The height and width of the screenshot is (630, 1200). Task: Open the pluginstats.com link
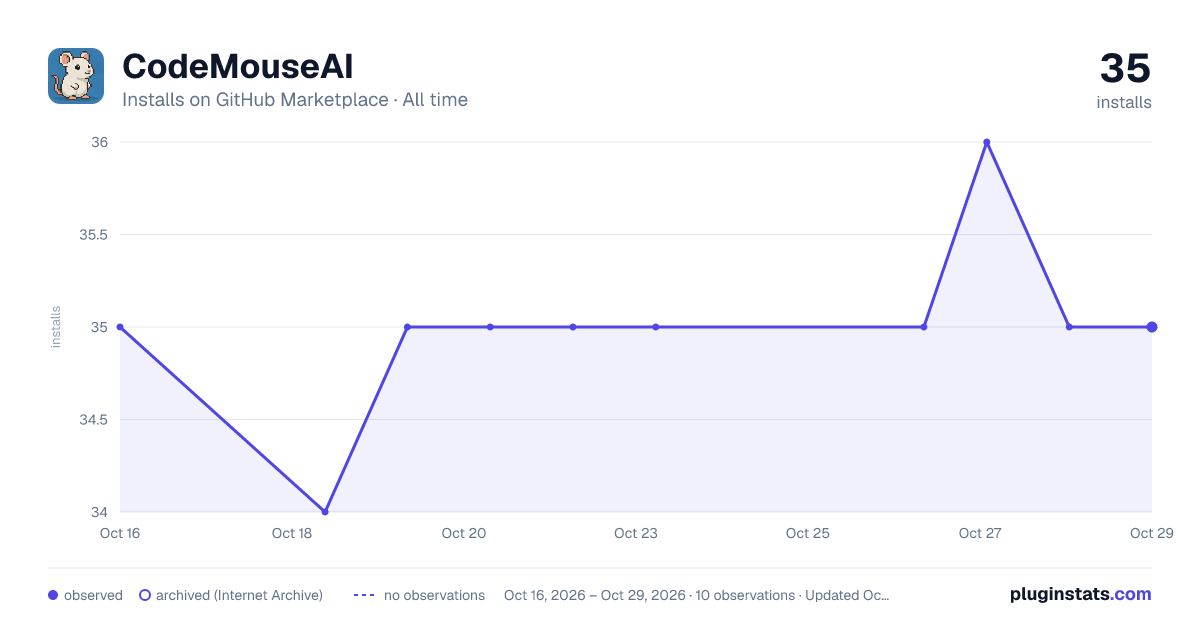[x=1081, y=594]
